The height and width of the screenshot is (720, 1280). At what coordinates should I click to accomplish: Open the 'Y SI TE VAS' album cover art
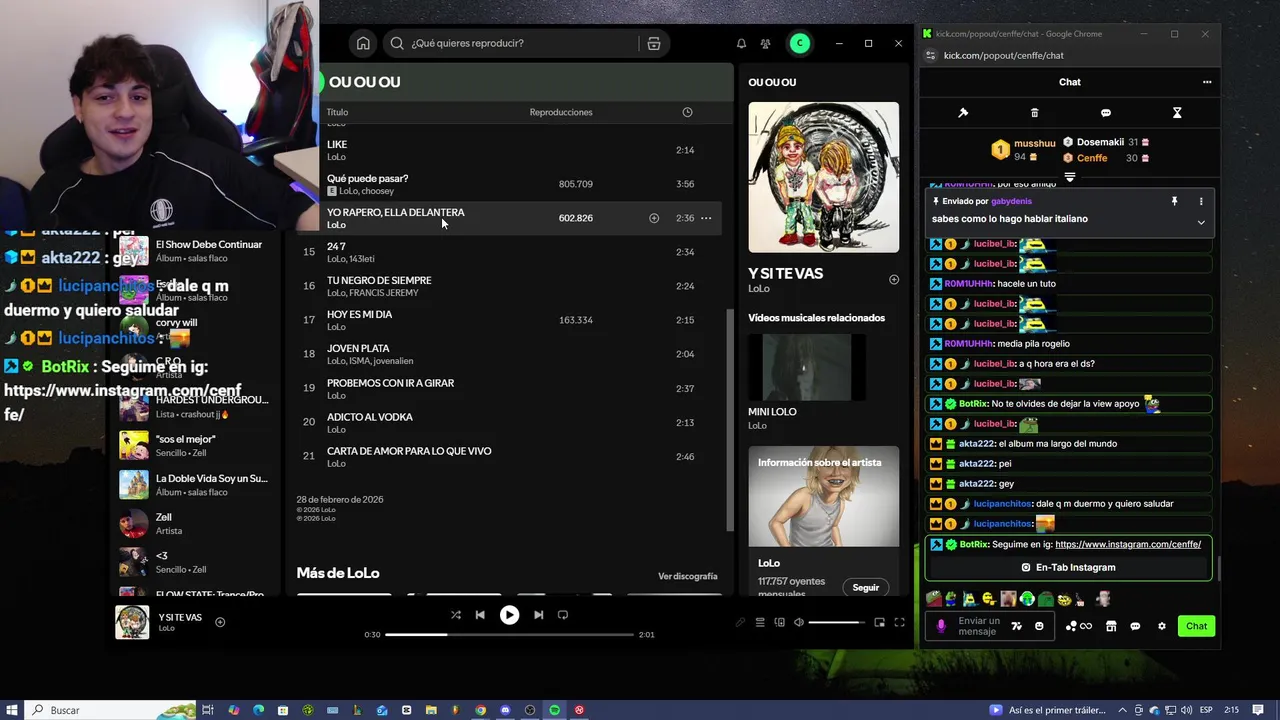824,177
